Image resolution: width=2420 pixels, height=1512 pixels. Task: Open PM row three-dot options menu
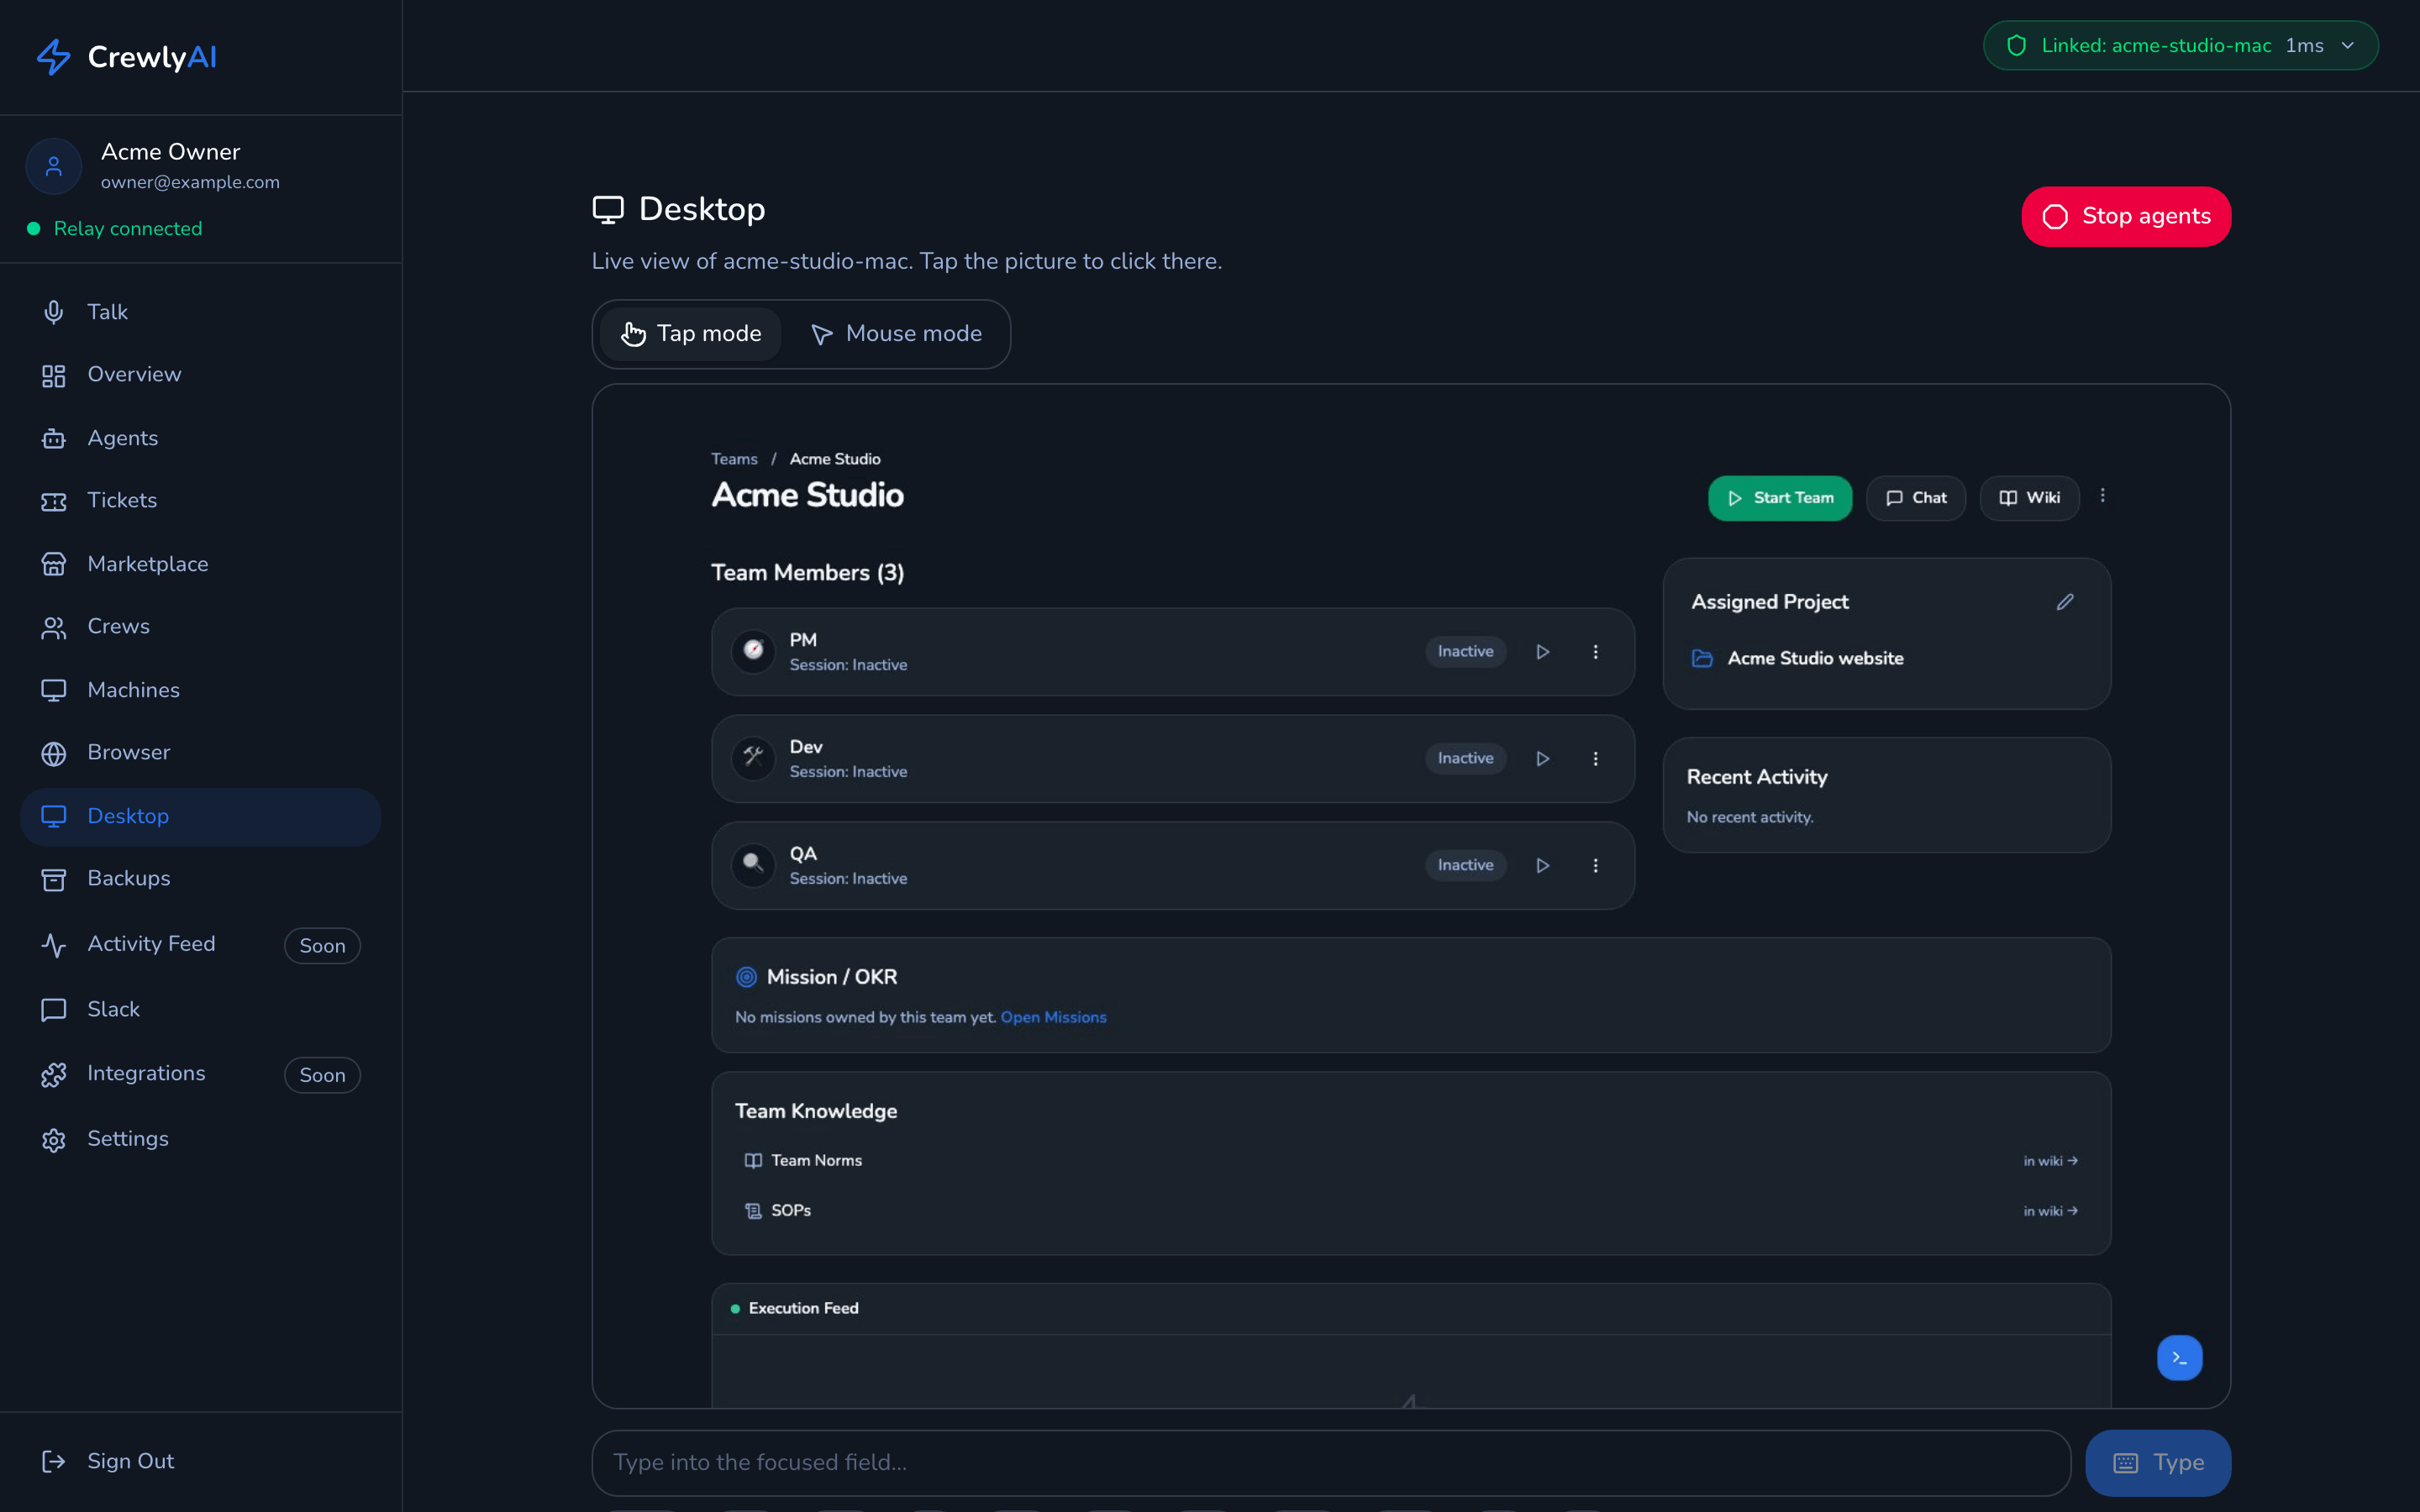1596,652
